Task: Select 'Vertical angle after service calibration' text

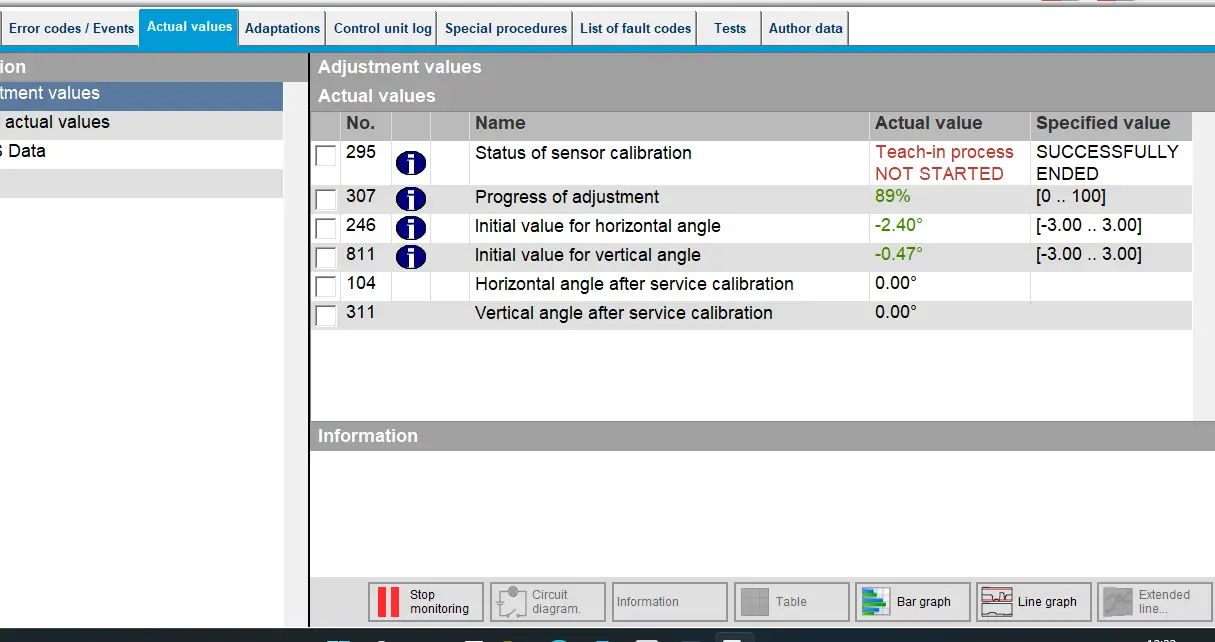Action: [x=624, y=313]
